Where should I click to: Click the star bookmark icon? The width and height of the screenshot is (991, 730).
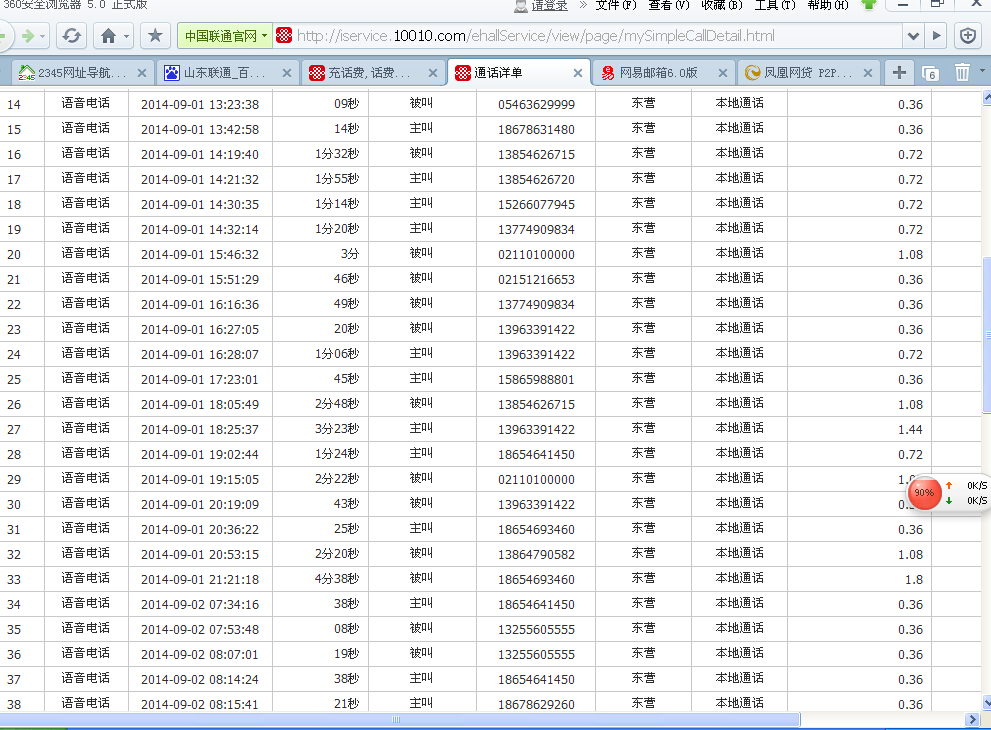point(155,36)
